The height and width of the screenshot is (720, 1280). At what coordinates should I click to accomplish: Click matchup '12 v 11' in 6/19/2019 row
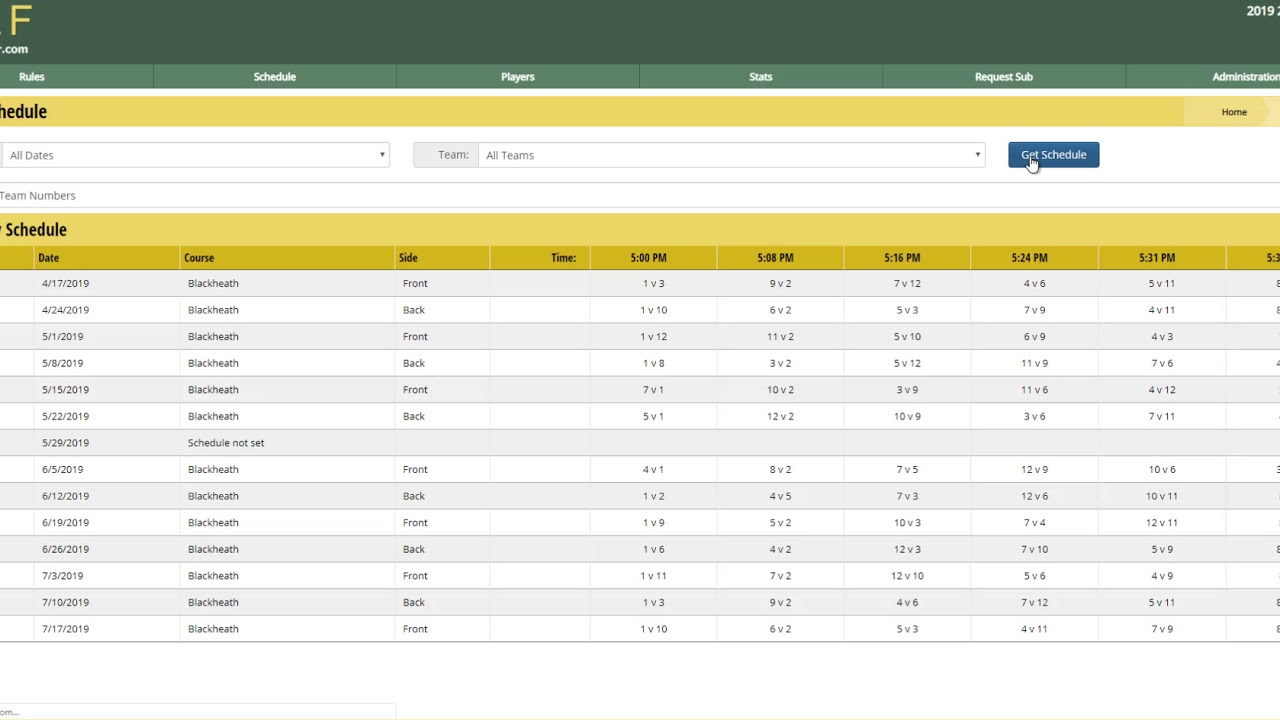point(1161,522)
